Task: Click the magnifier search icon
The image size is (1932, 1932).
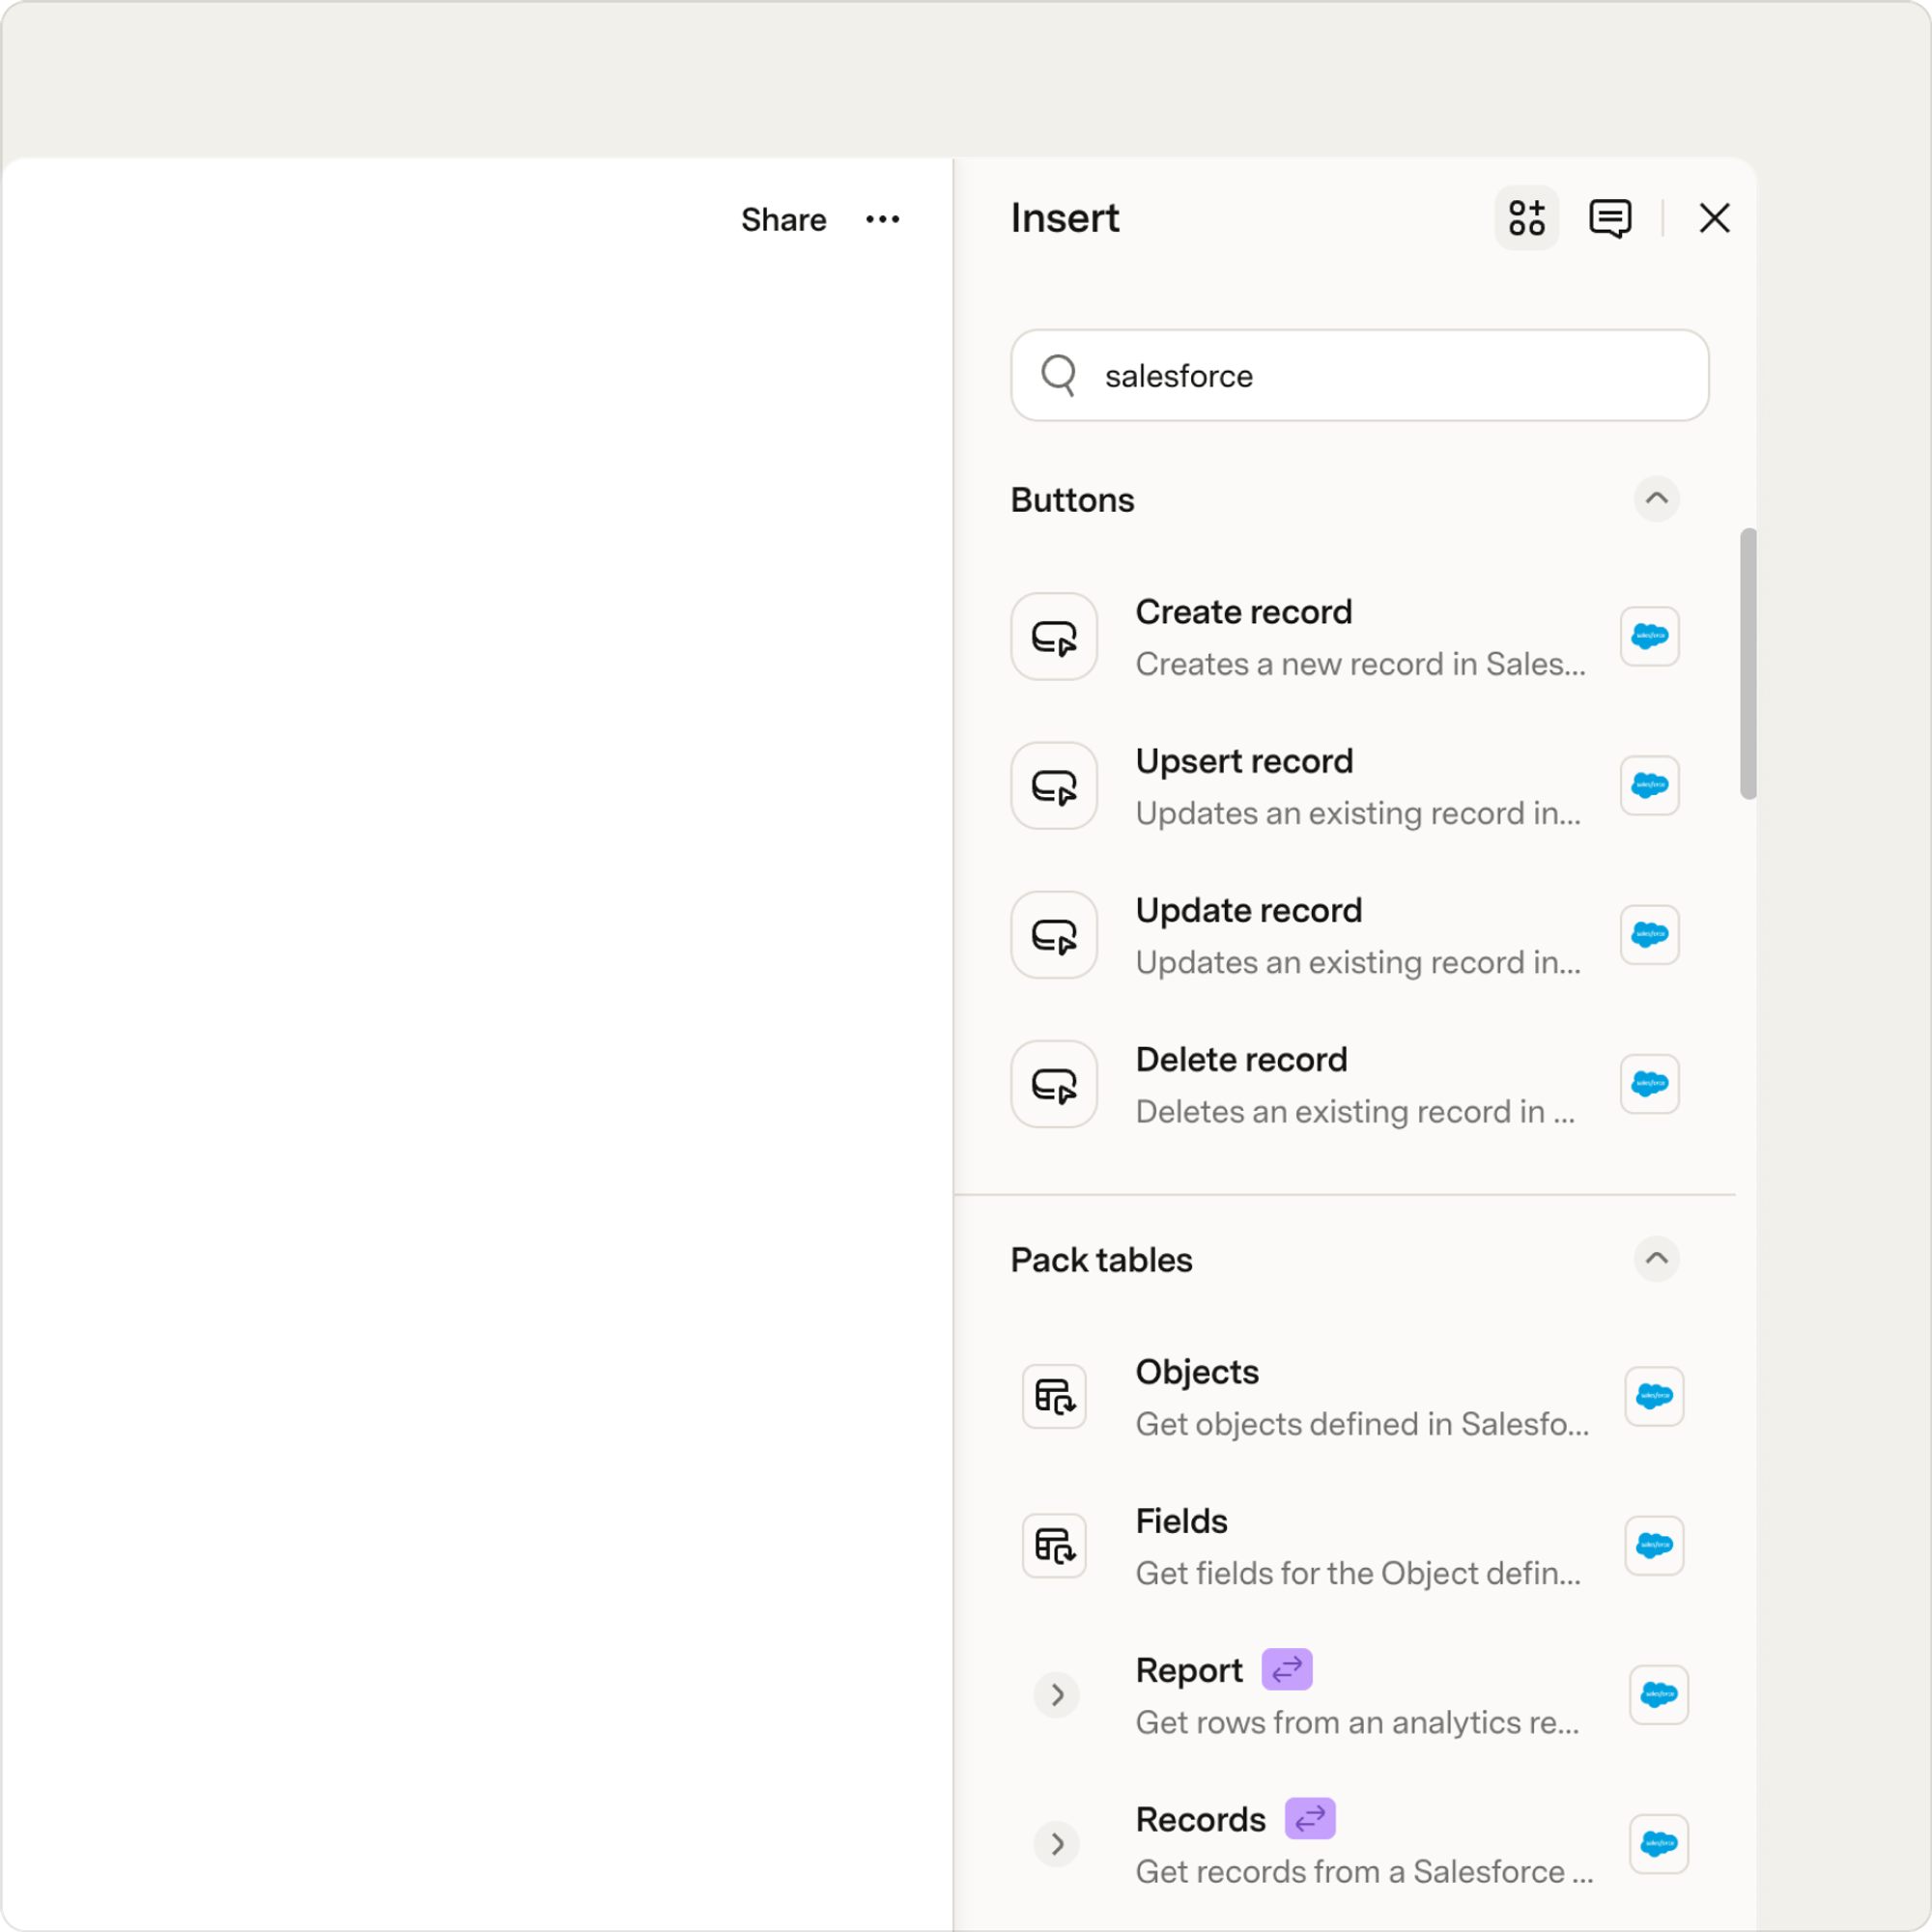Action: point(1058,375)
